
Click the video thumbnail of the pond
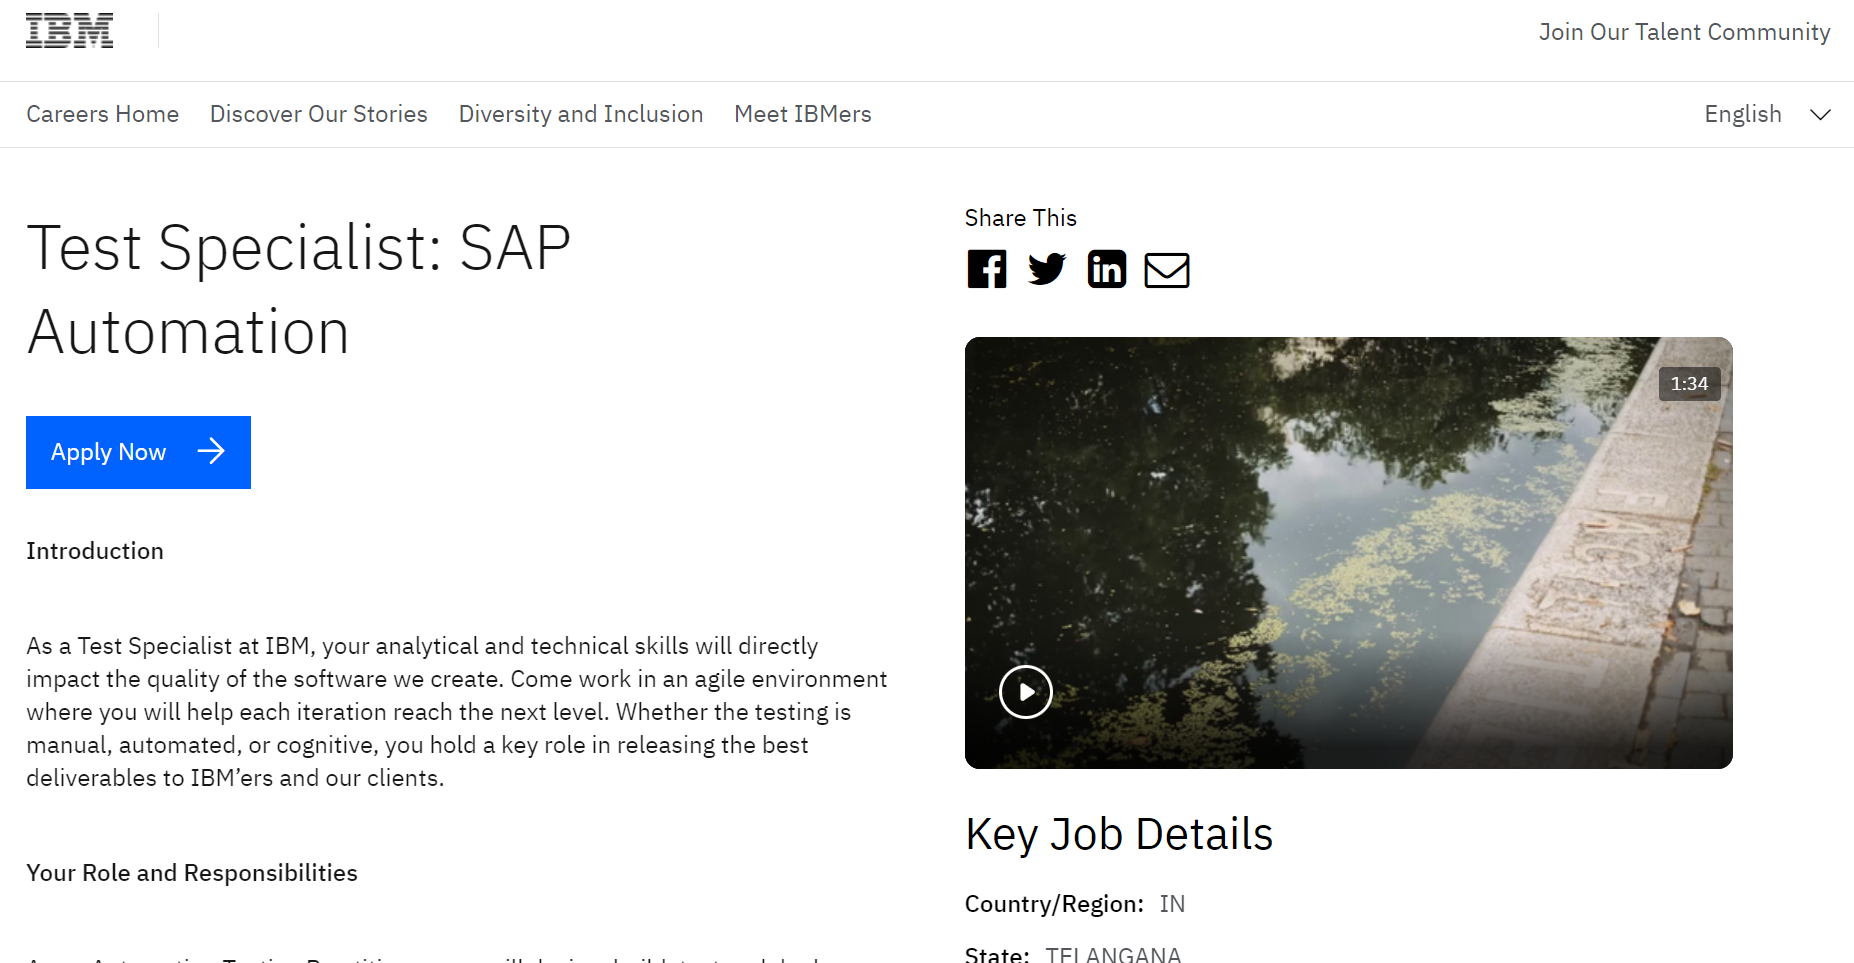[1348, 553]
